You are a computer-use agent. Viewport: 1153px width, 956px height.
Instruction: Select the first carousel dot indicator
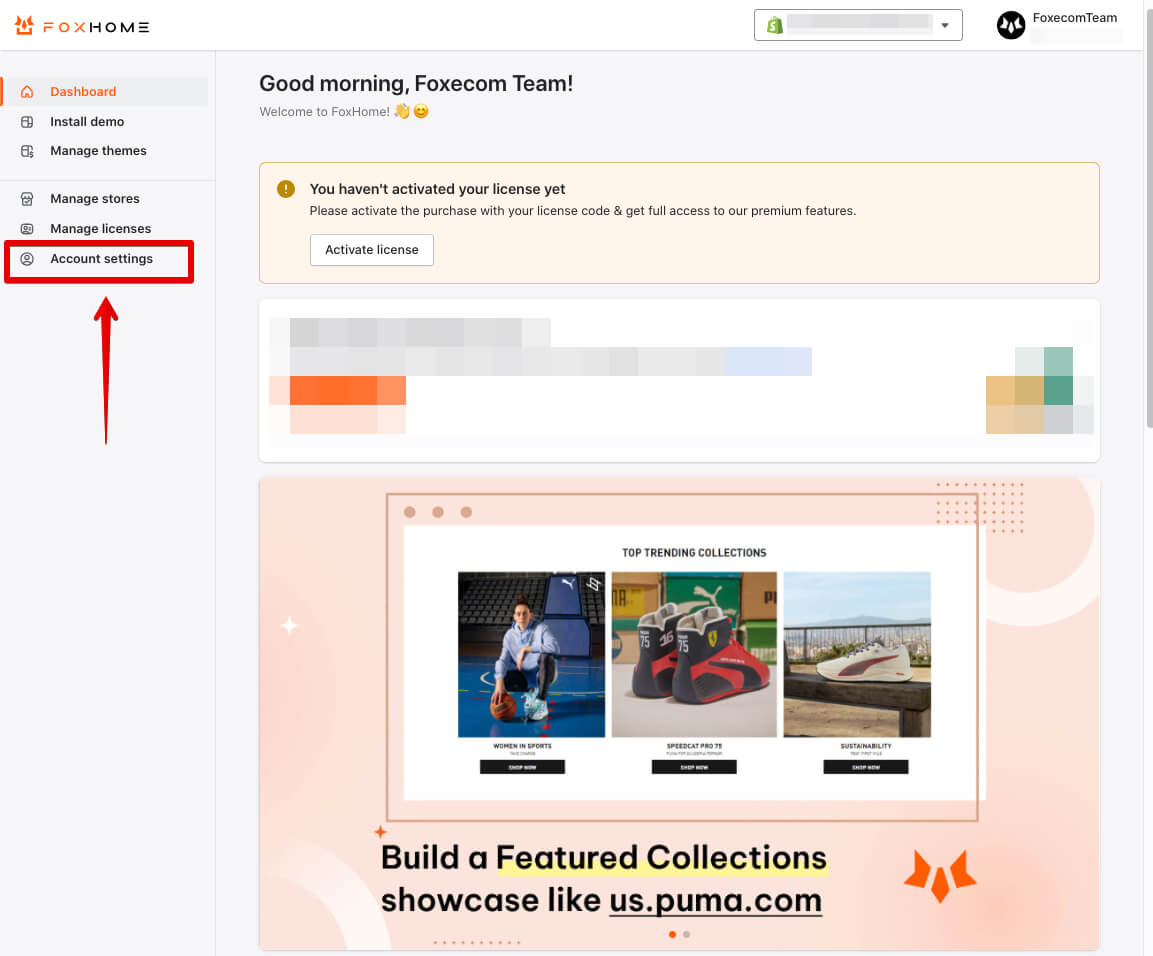[x=672, y=935]
